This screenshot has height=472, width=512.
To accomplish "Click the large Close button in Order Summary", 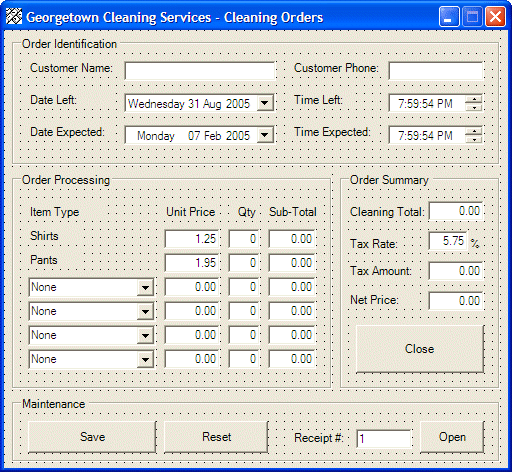I will [x=420, y=349].
